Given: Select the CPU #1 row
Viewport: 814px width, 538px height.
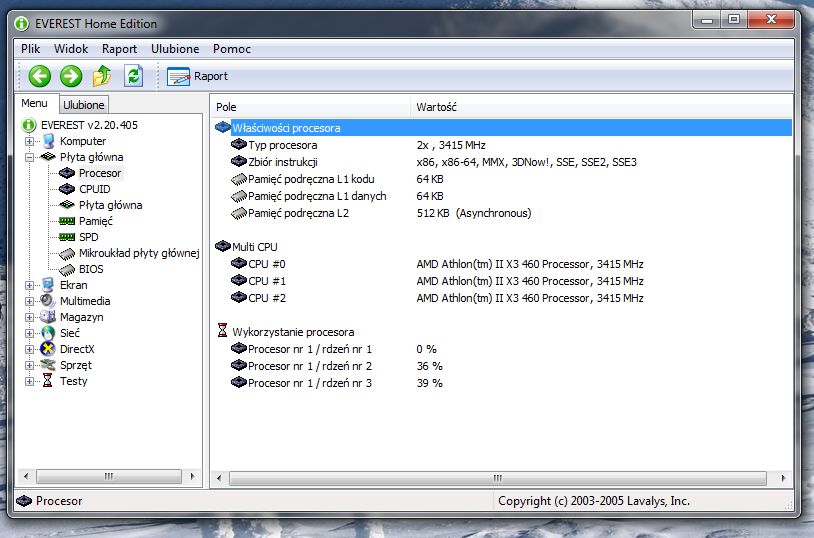Looking at the screenshot, I should point(503,281).
